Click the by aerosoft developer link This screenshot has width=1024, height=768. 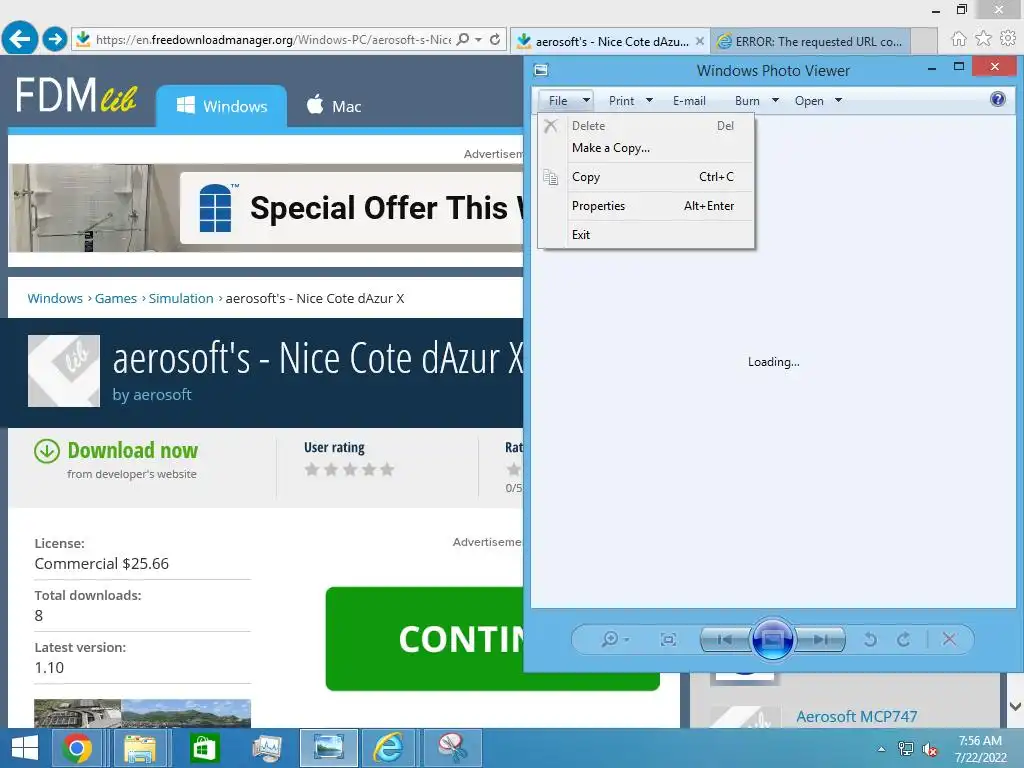pos(152,394)
